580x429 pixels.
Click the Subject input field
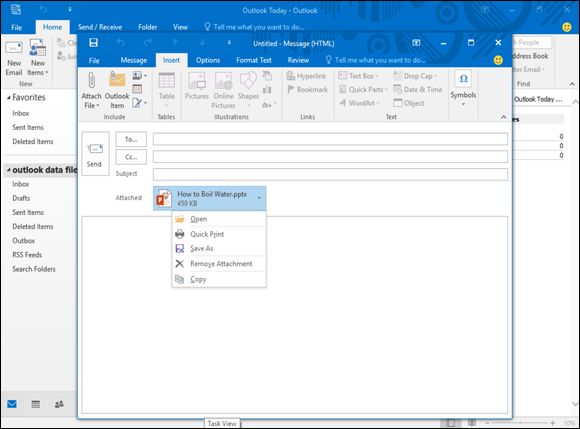pyautogui.click(x=330, y=174)
